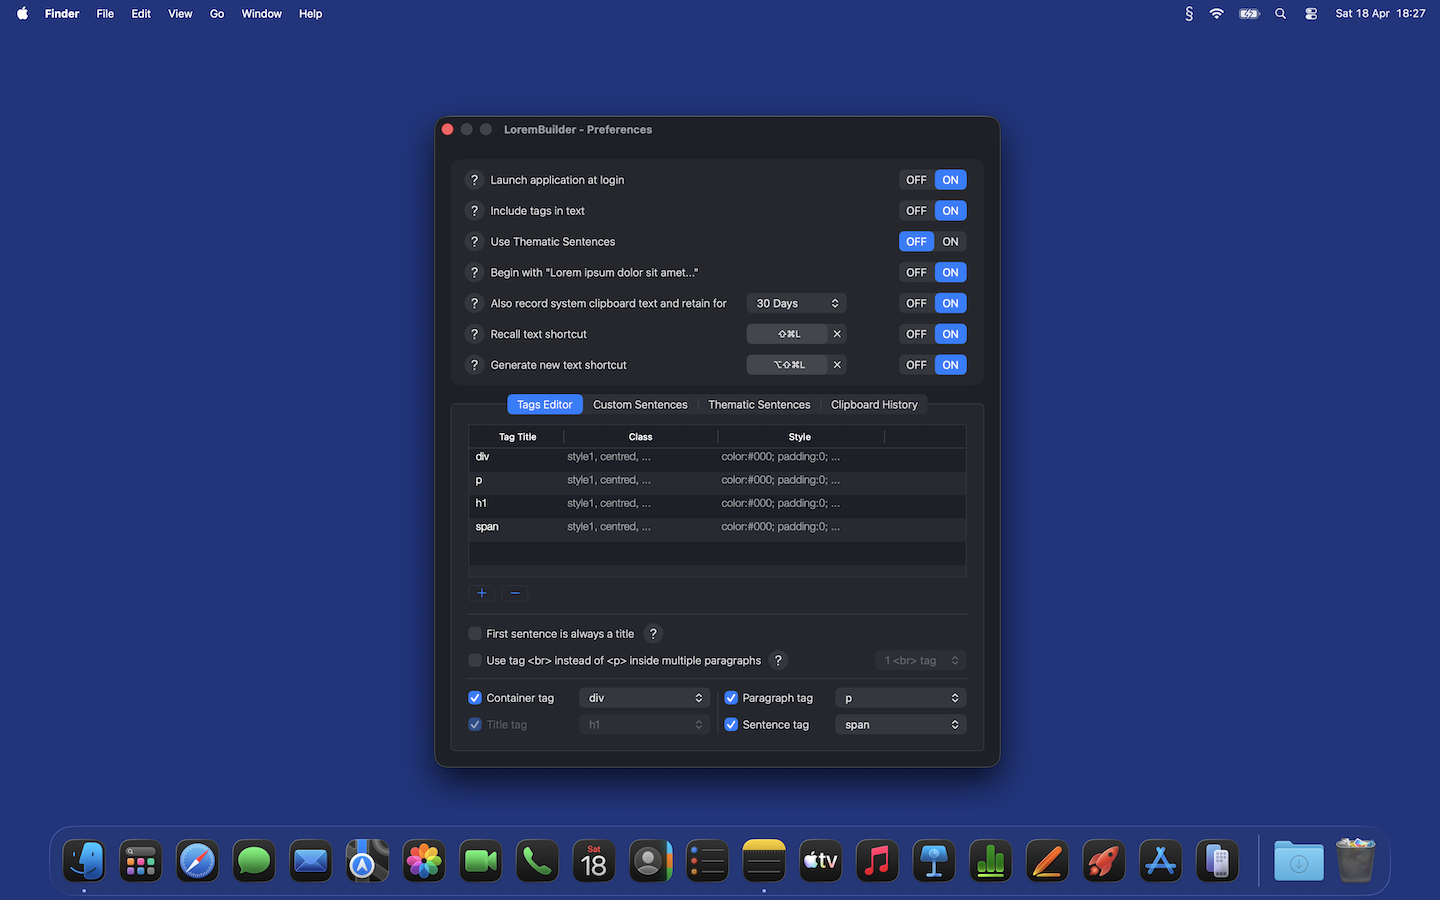1440x900 pixels.
Task: Enable Use Thematic Sentences
Action: 949,241
